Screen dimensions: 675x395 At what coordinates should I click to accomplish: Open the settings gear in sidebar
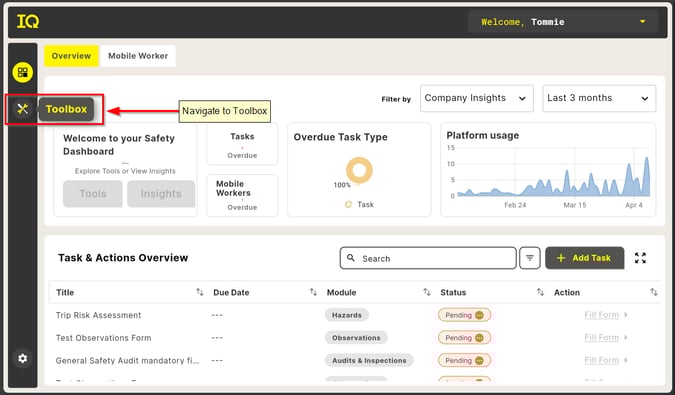tap(22, 358)
